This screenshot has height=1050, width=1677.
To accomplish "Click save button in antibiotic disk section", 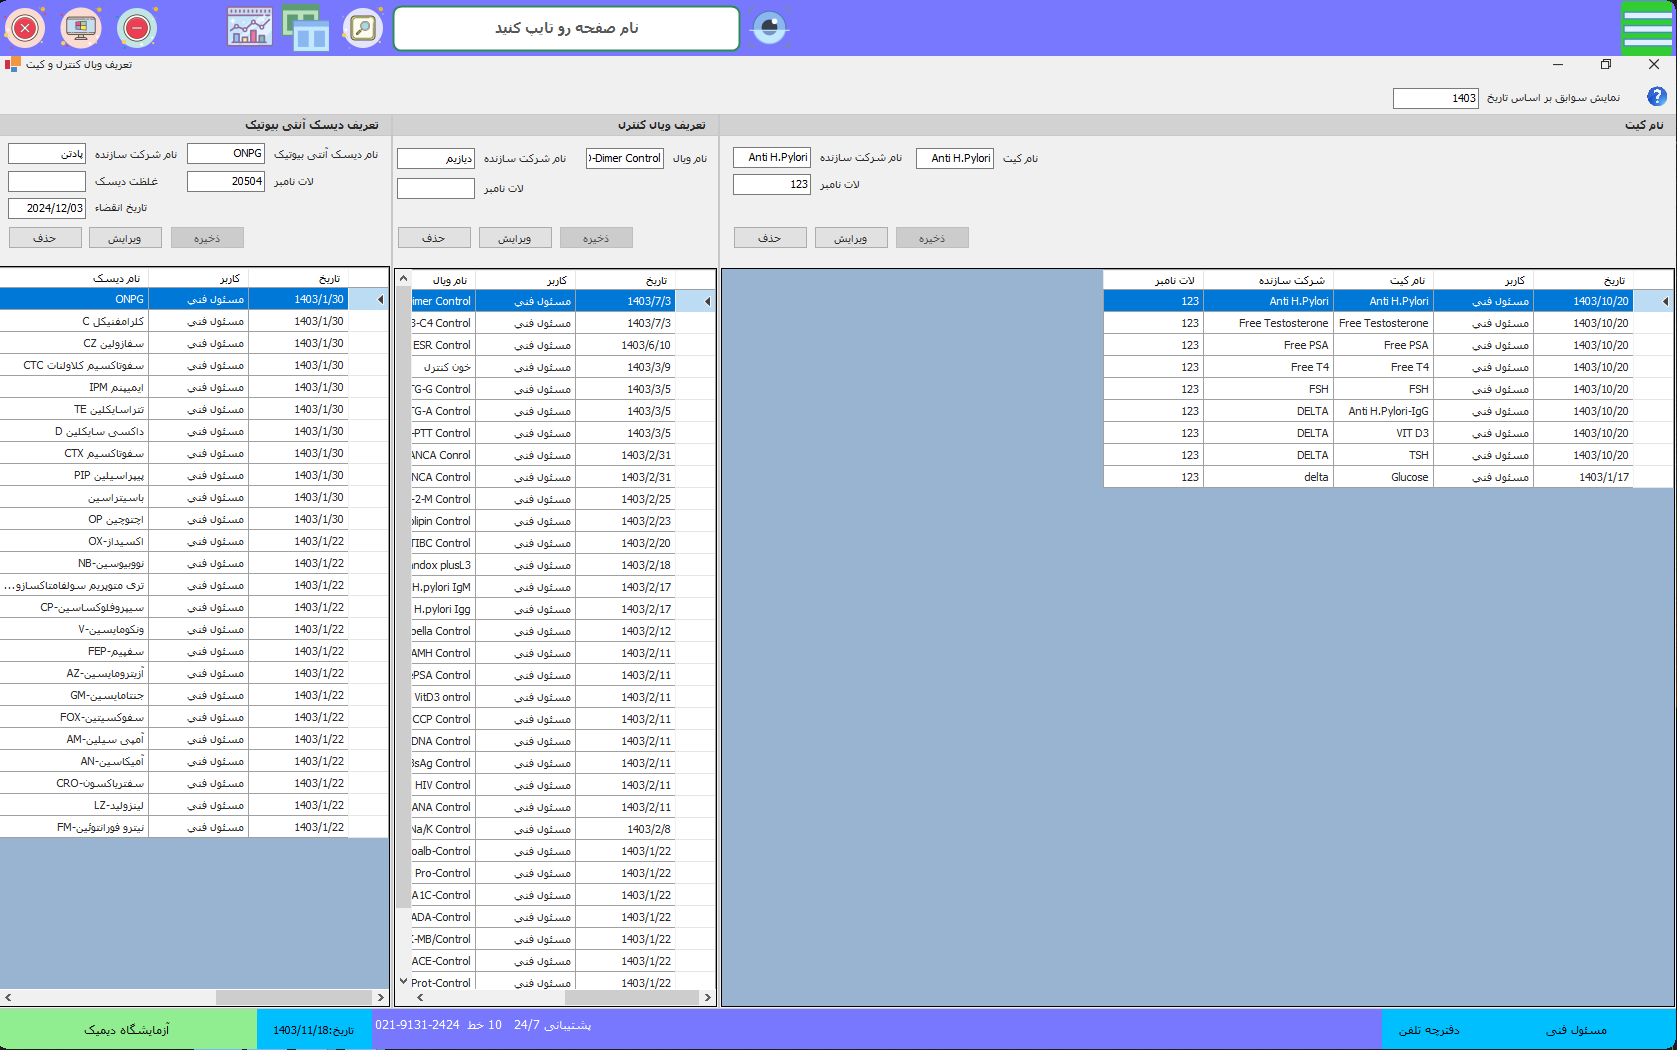I will (207, 238).
